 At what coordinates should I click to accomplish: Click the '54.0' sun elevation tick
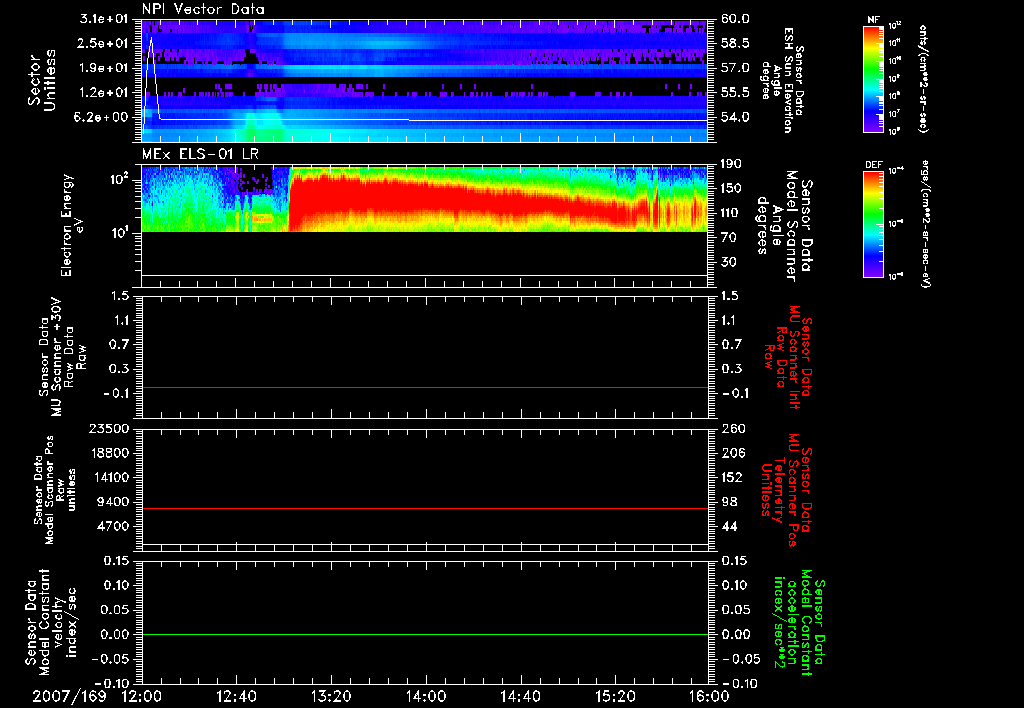tap(735, 118)
